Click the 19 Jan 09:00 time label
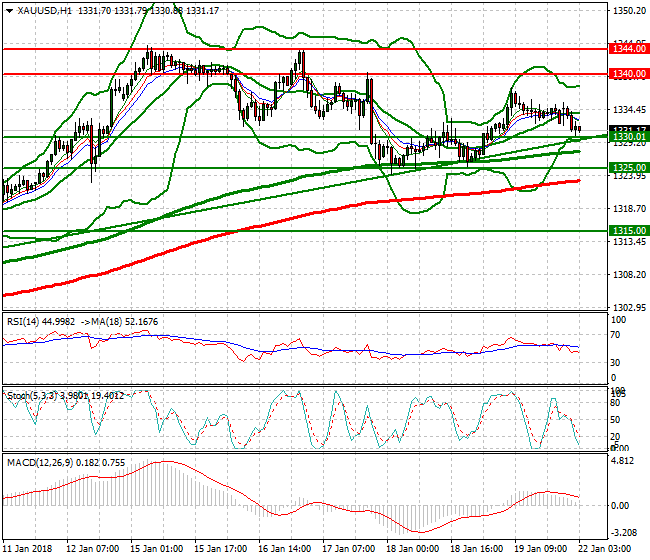650x560 pixels. [x=541, y=548]
